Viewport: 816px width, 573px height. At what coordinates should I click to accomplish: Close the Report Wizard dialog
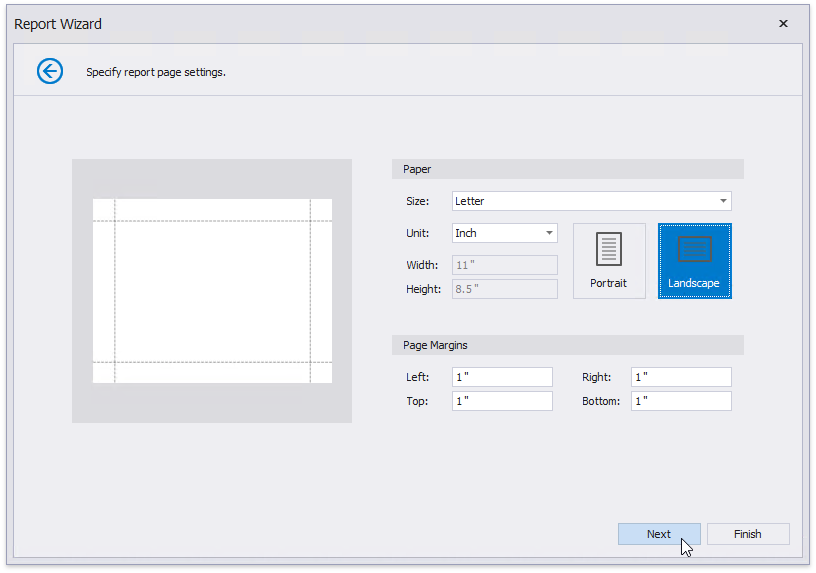coord(783,24)
